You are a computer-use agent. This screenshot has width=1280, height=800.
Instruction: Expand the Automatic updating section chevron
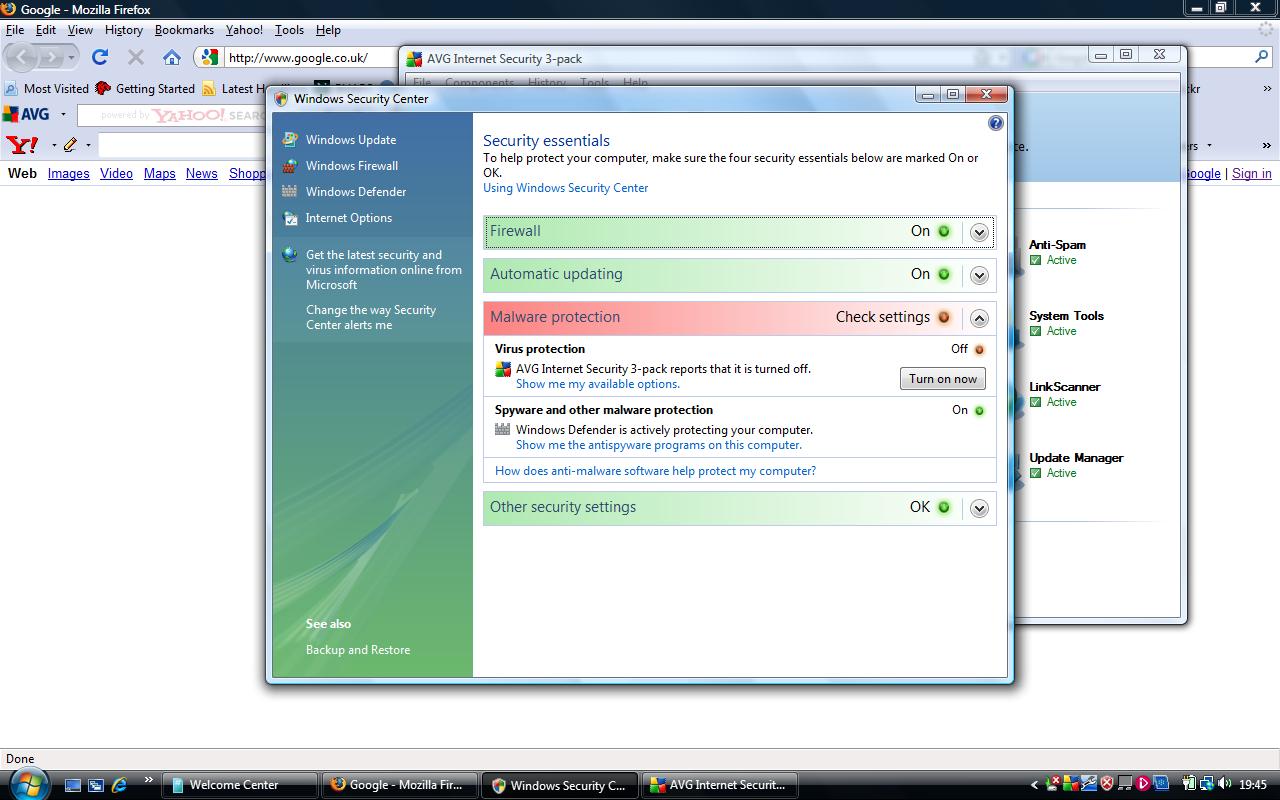pos(979,275)
